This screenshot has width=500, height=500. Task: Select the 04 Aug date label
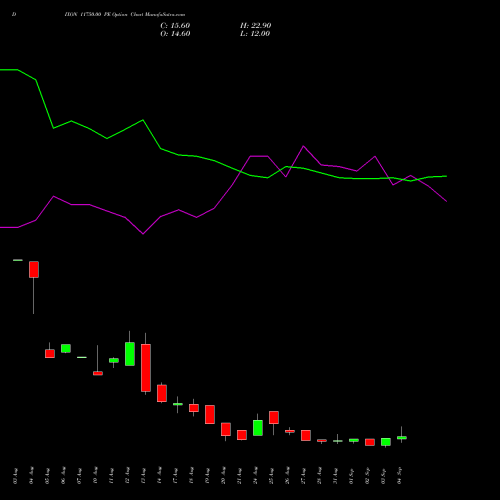pyautogui.click(x=32, y=476)
